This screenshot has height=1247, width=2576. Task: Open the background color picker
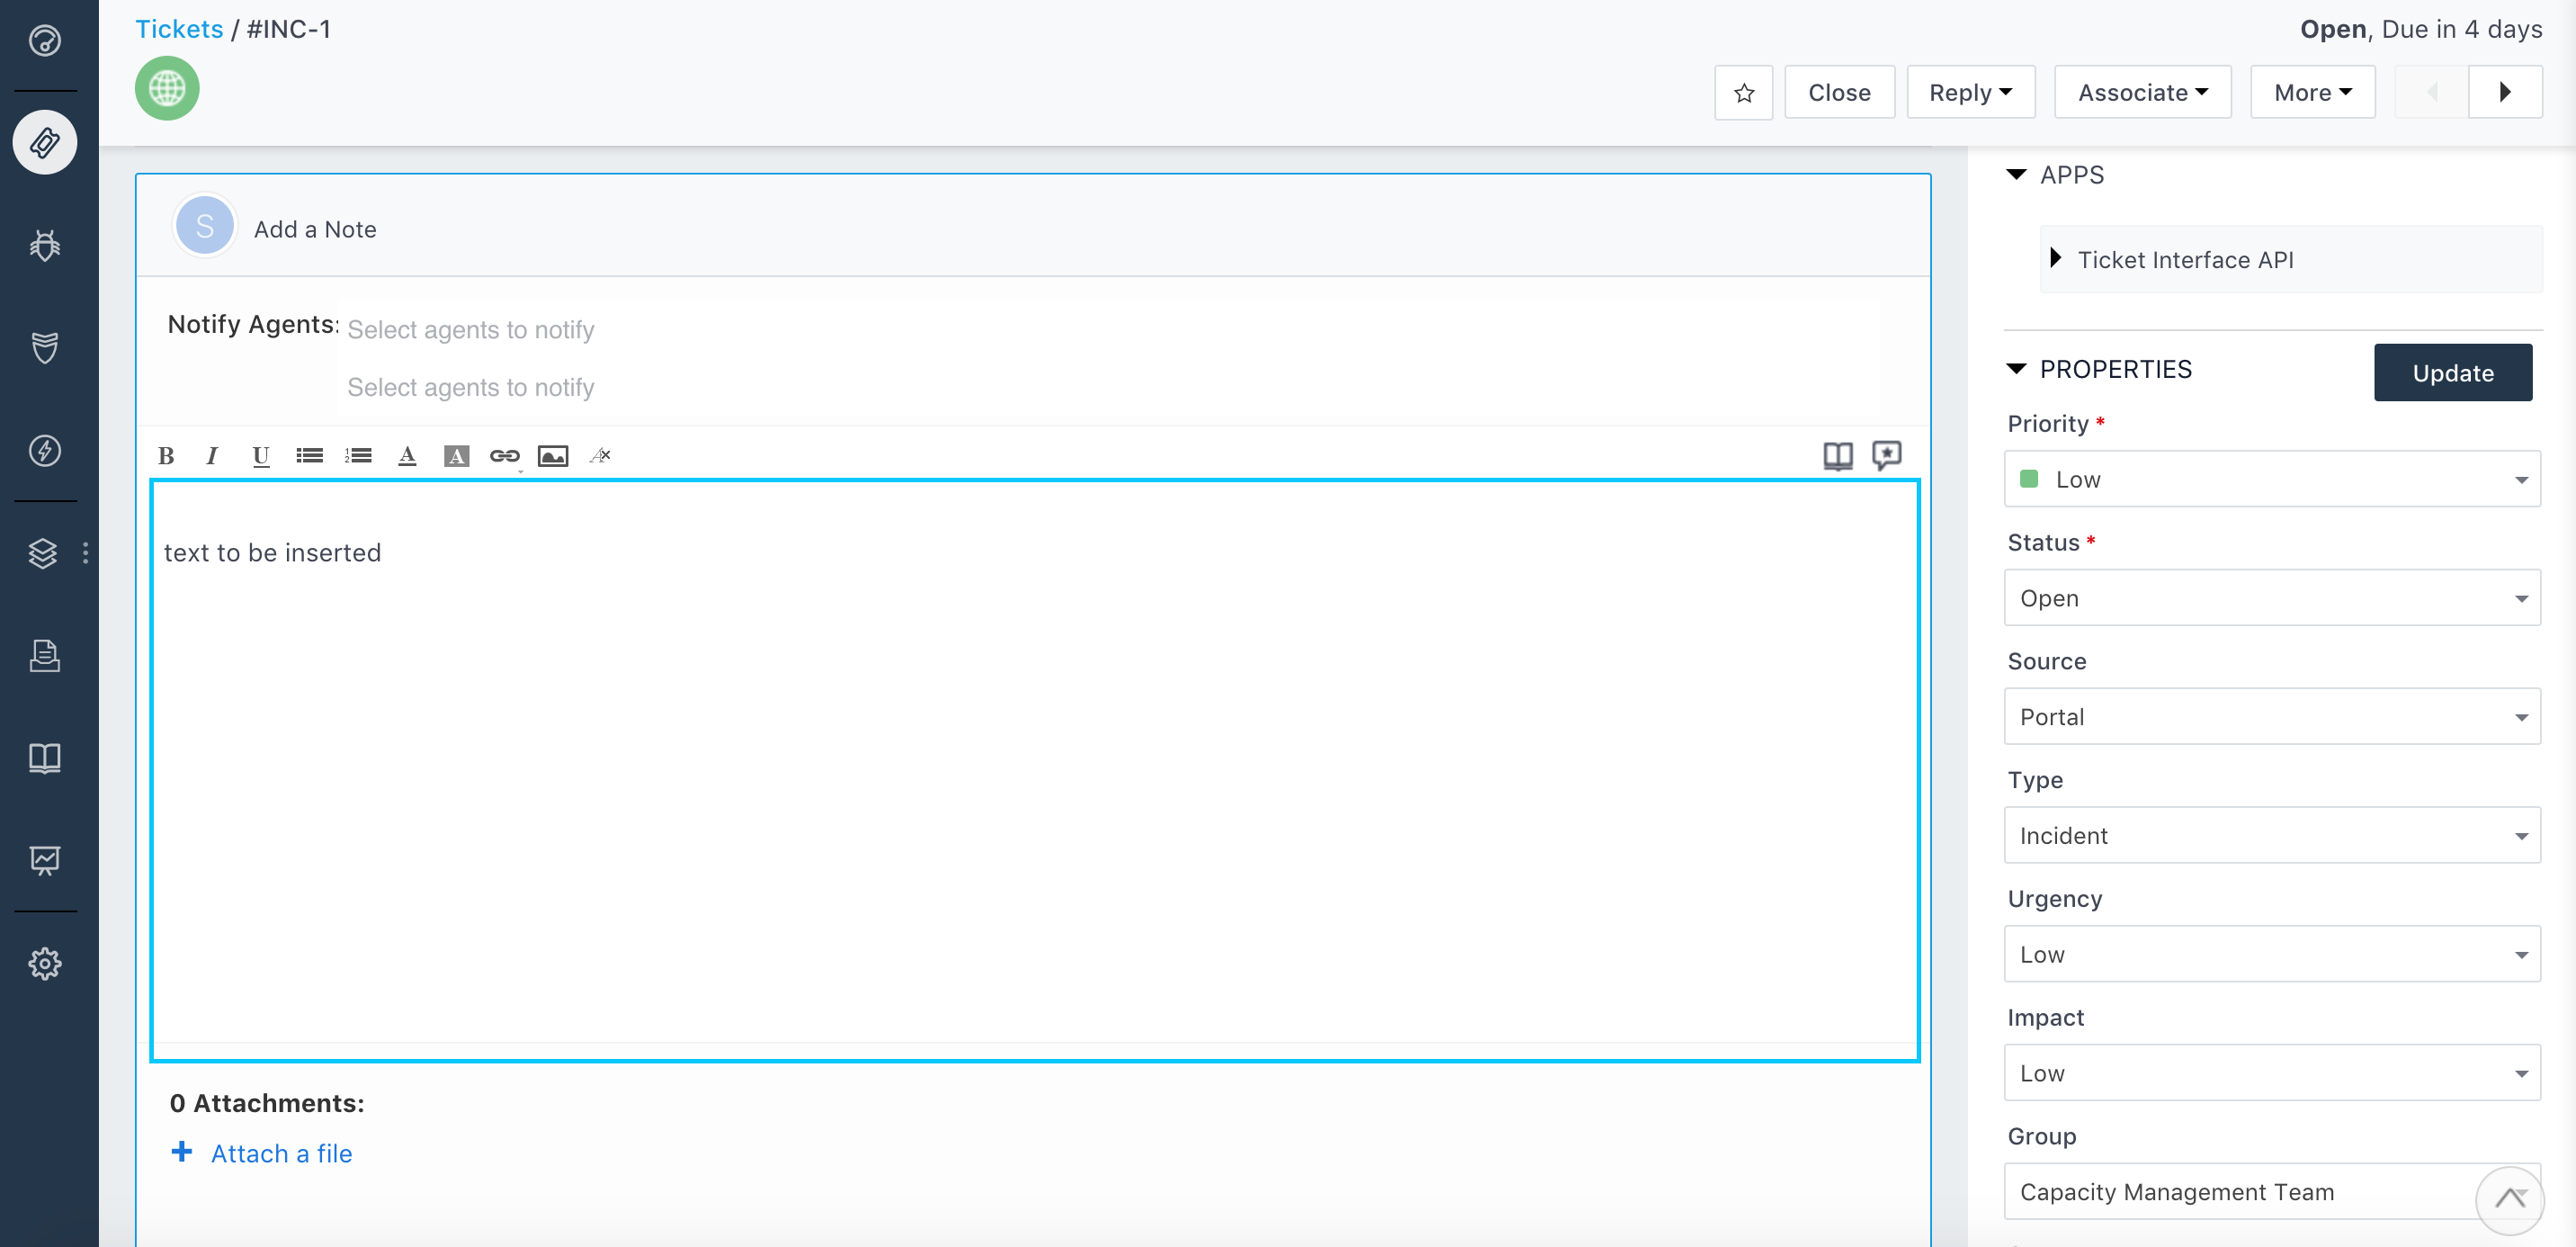point(456,456)
